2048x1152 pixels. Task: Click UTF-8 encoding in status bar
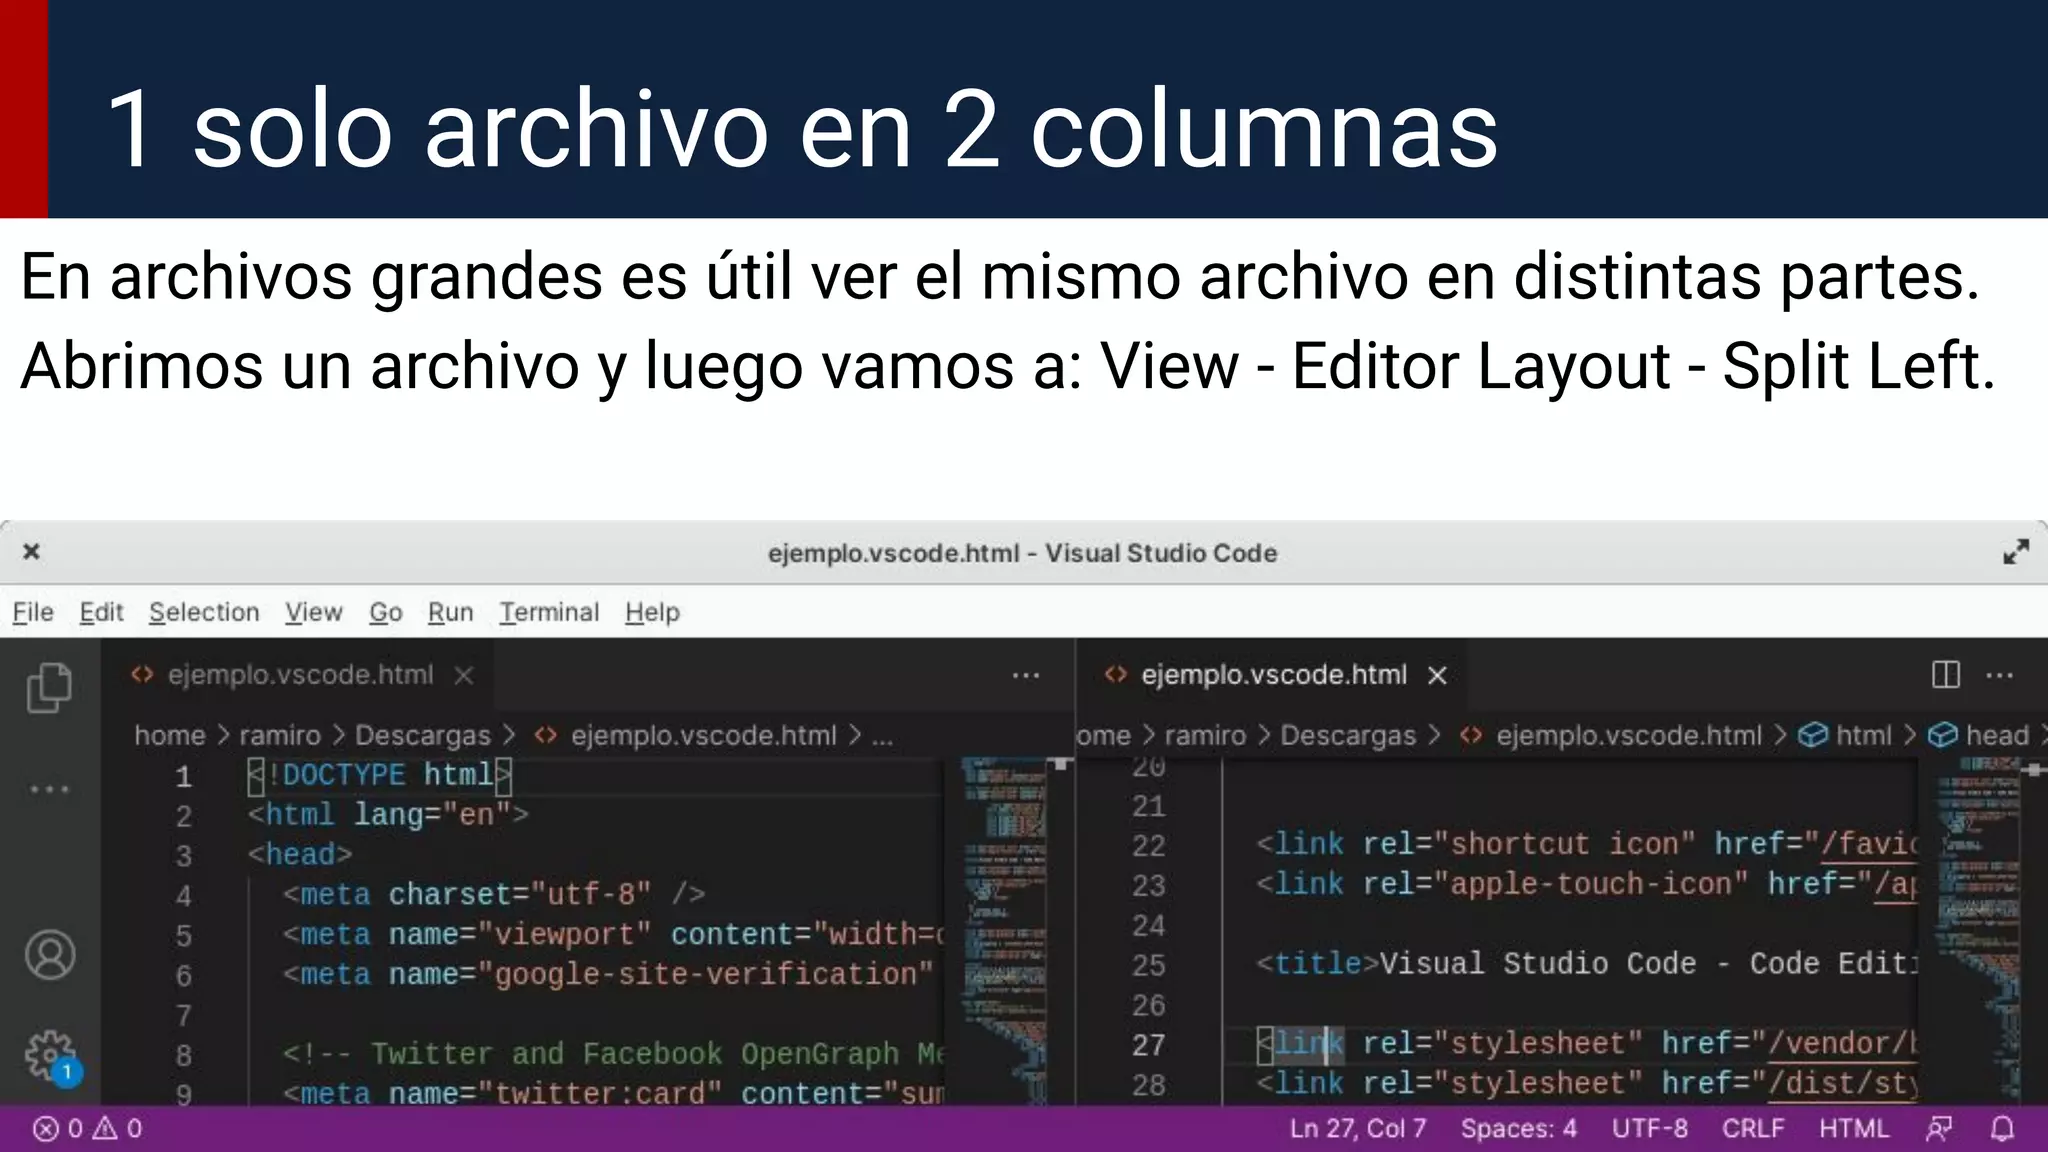click(x=1649, y=1129)
